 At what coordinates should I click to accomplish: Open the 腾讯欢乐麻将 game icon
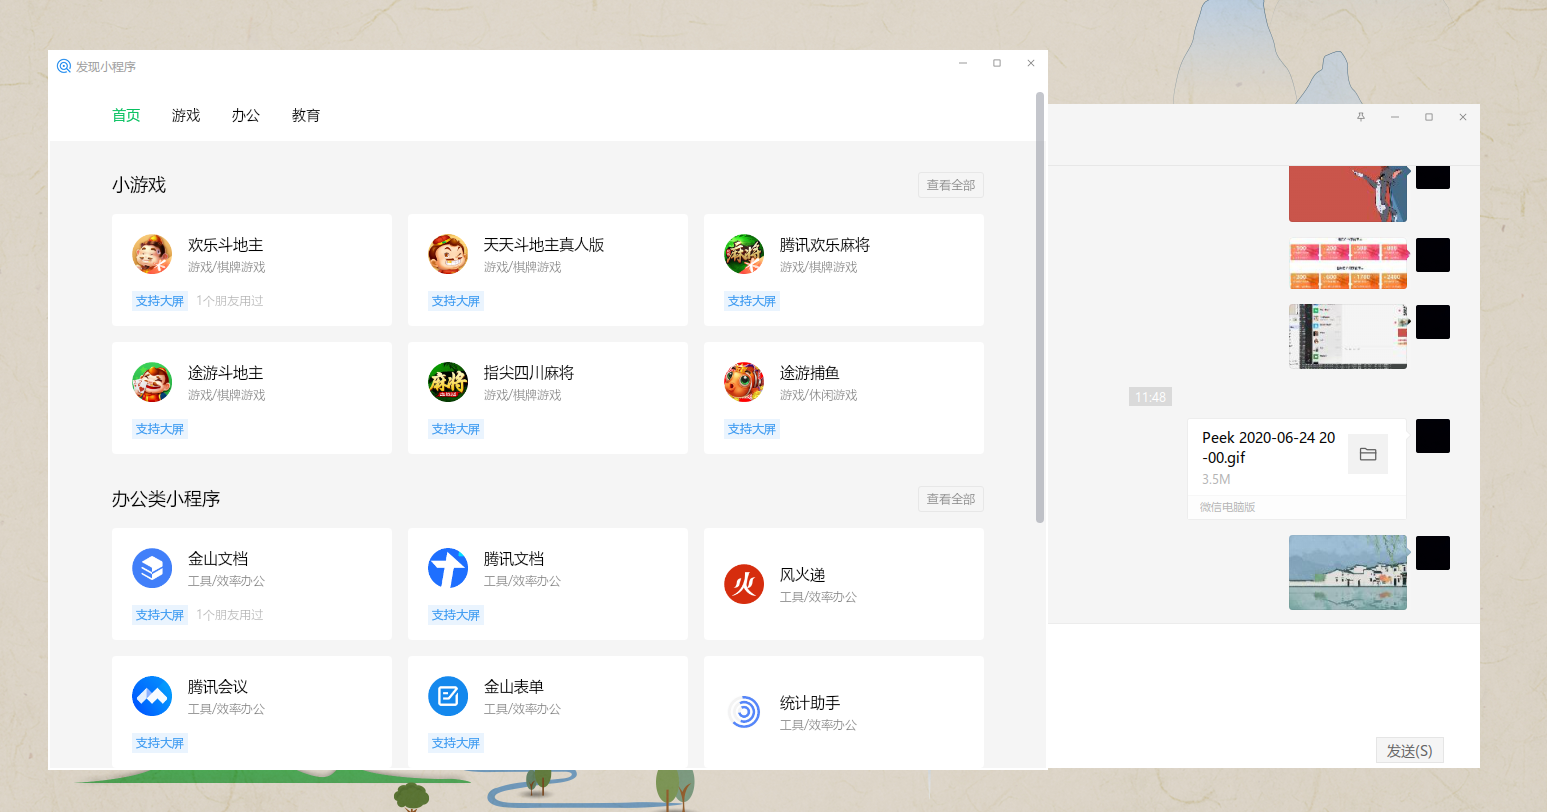(744, 254)
